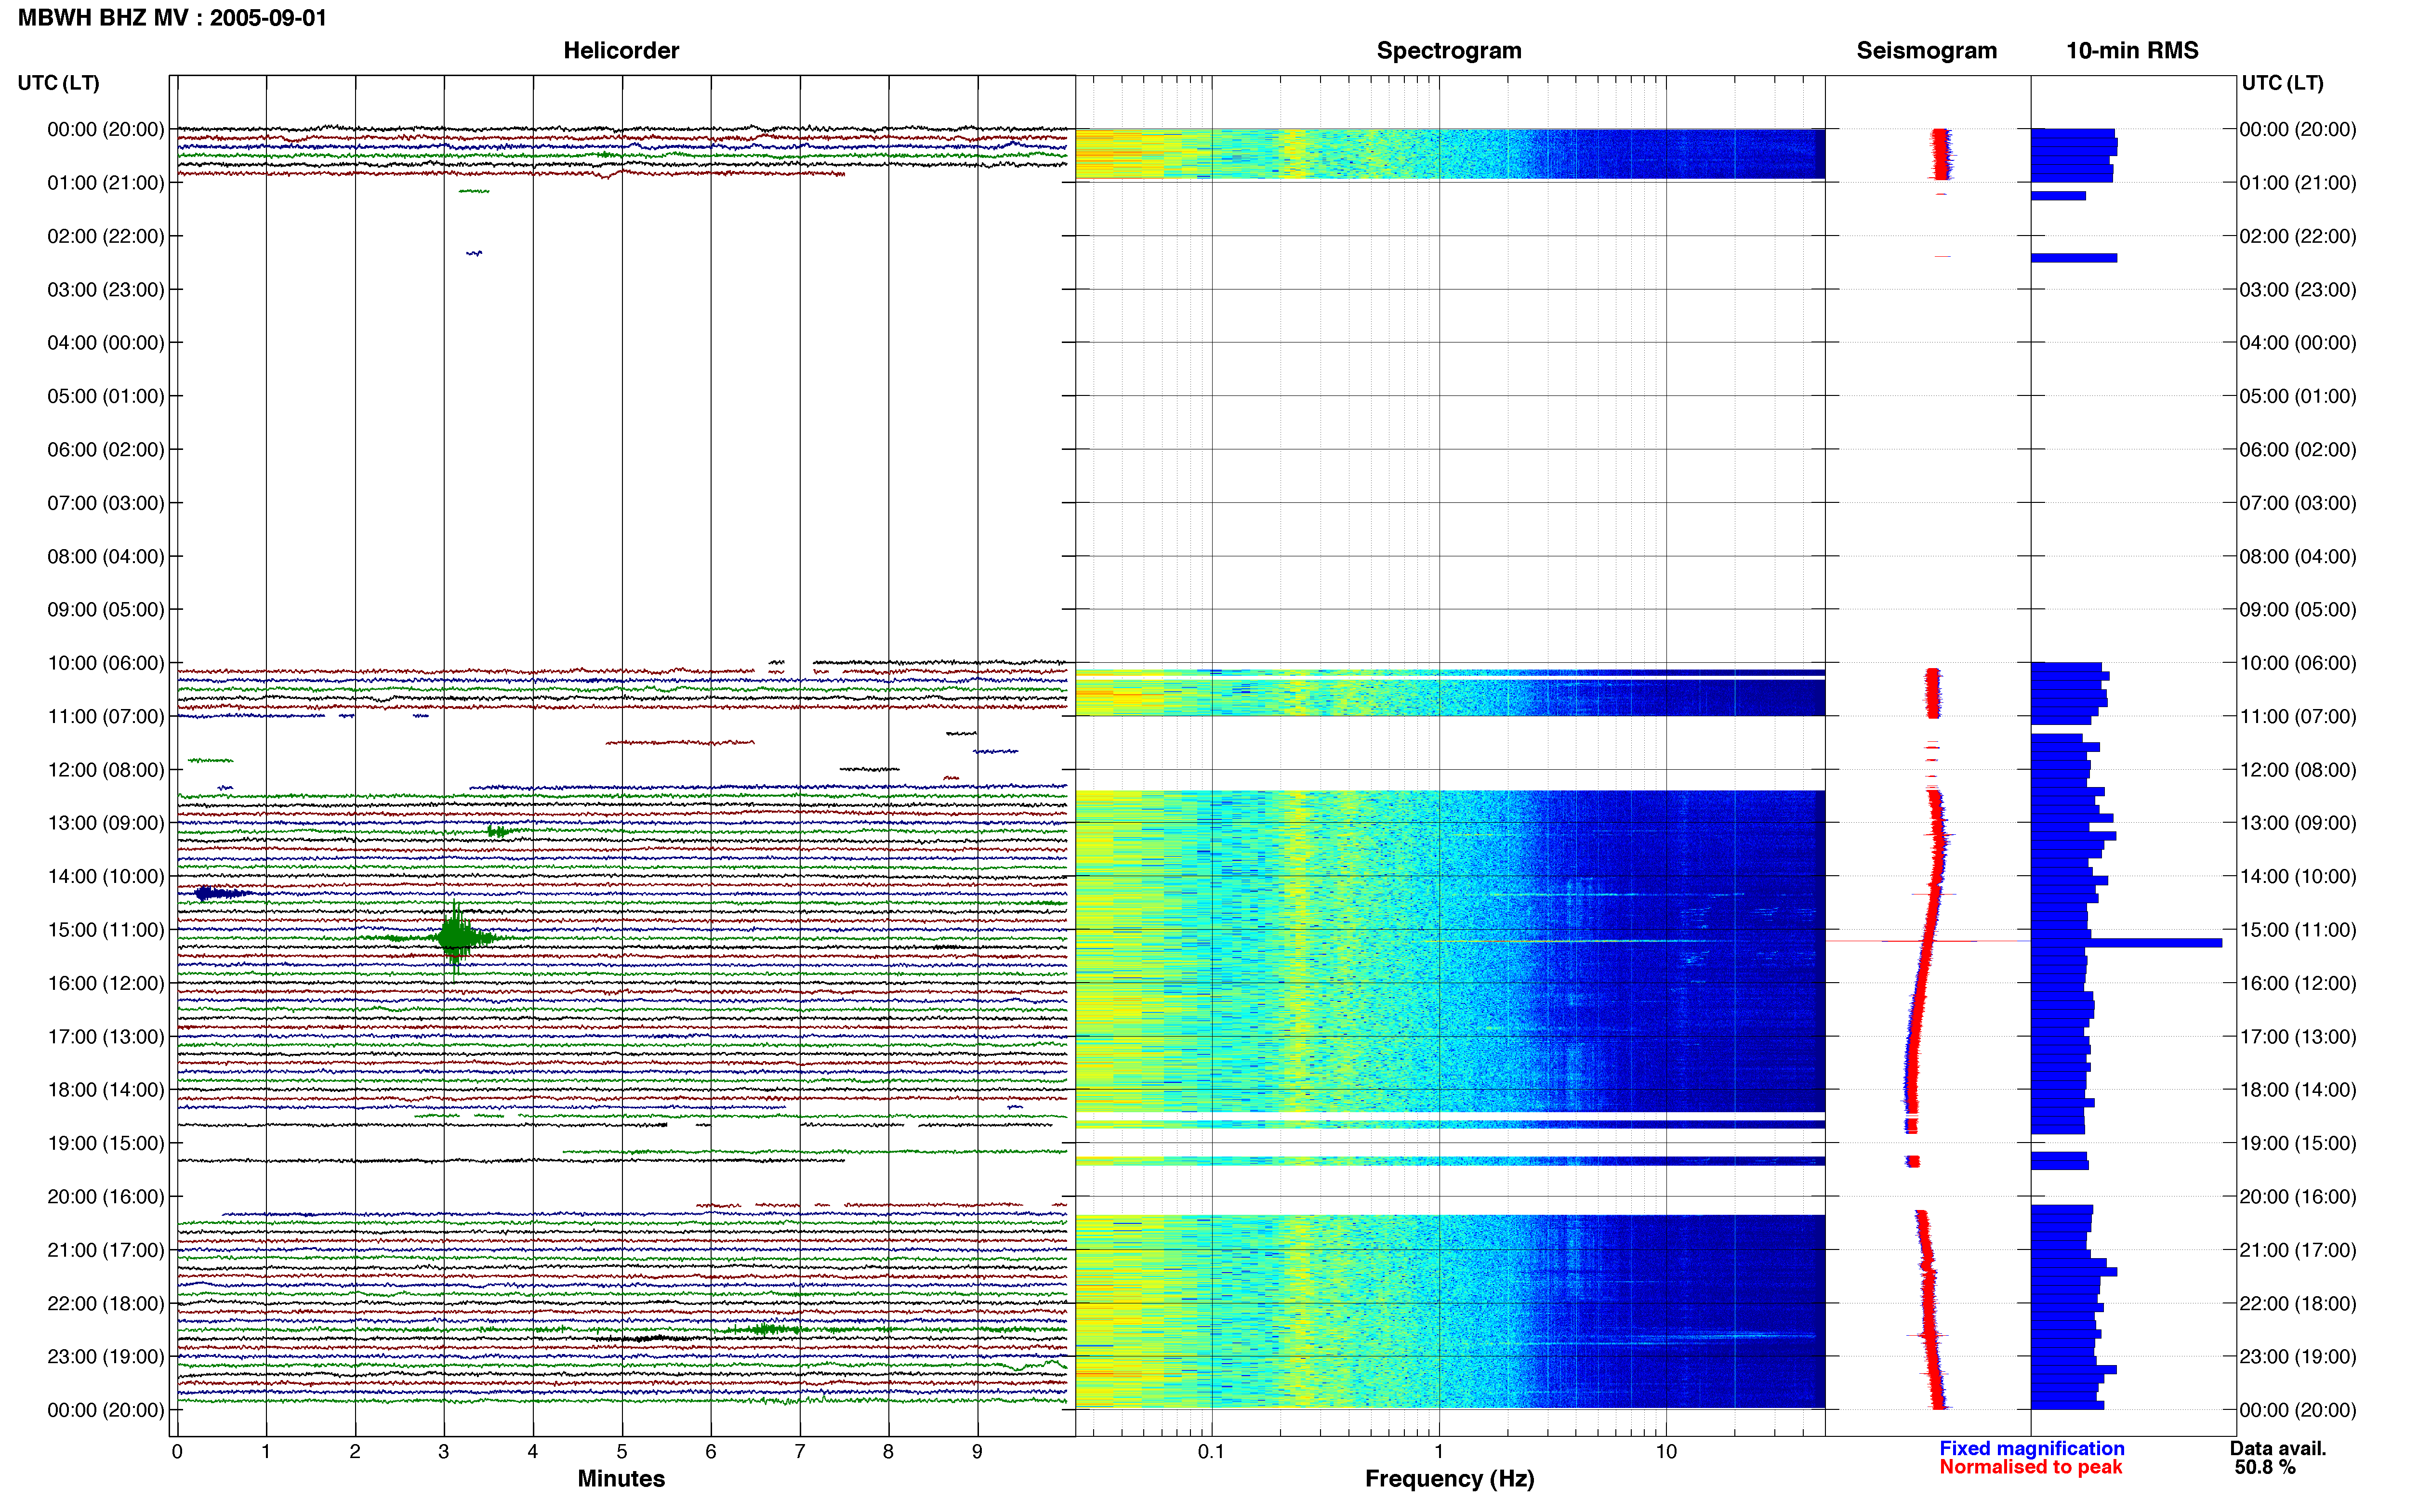Click '15:00 (11:00)' on the helicorder time axis
Viewport: 2418px width, 1512px height.
click(106, 930)
